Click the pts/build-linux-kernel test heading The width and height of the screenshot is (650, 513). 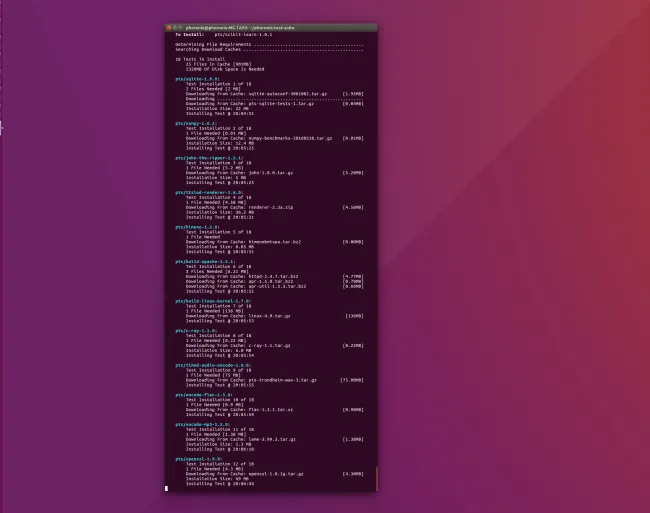coord(213,301)
